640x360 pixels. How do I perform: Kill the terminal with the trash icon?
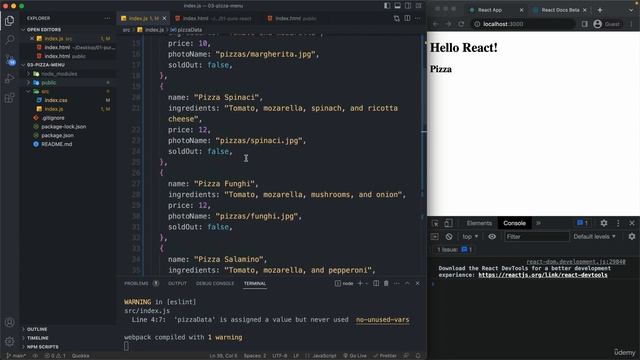pyautogui.click(x=386, y=283)
